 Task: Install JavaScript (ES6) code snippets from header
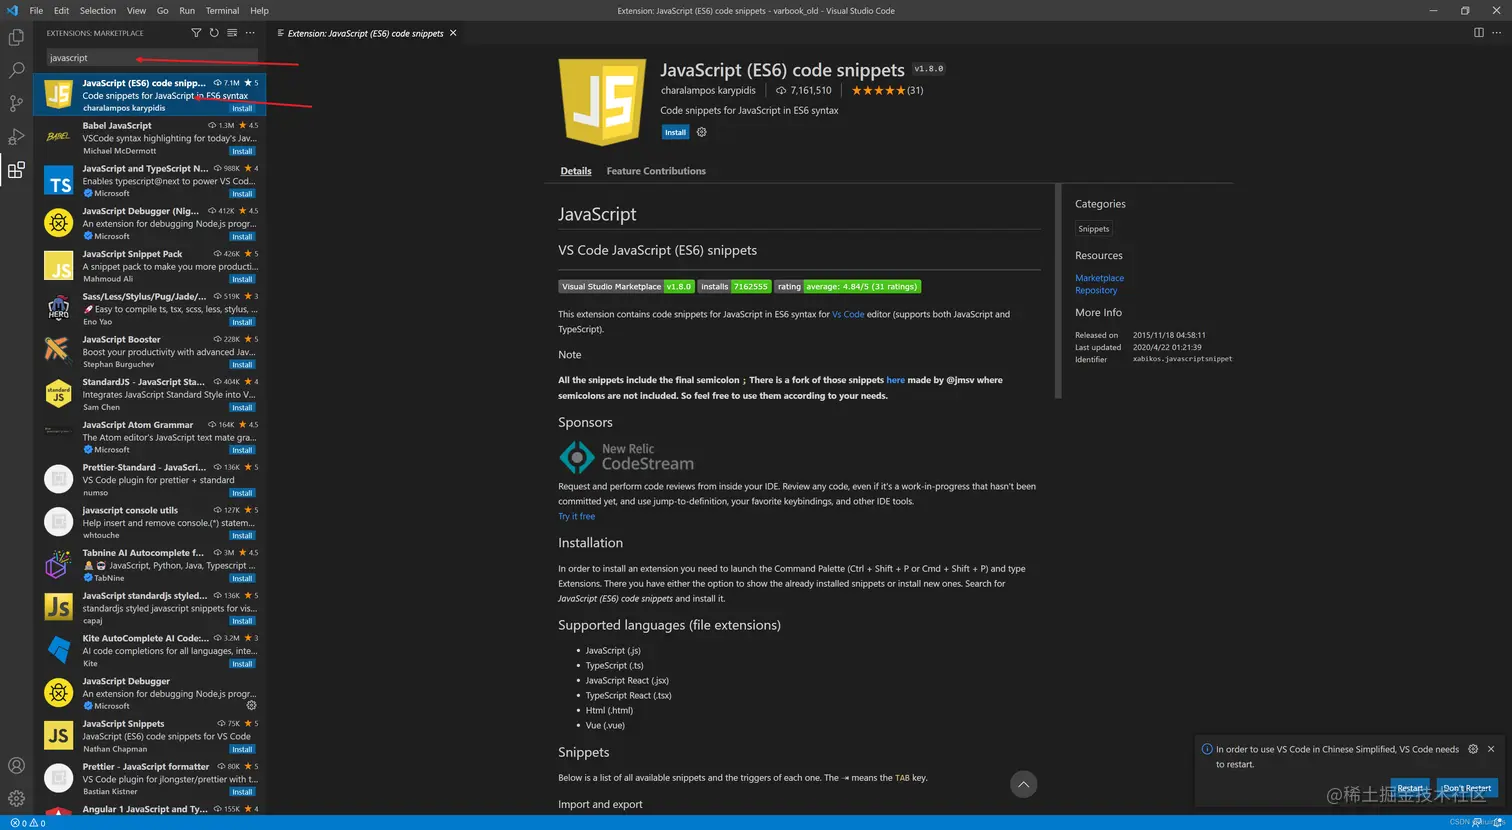[675, 132]
